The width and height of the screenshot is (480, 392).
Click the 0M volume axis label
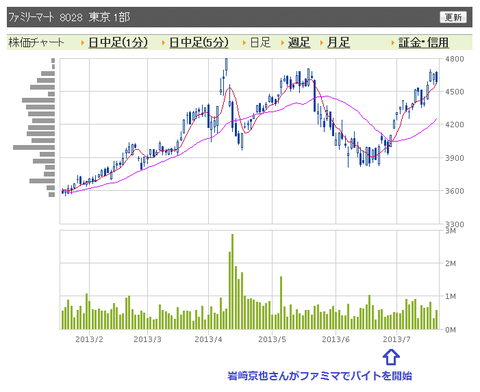pyautogui.click(x=450, y=329)
